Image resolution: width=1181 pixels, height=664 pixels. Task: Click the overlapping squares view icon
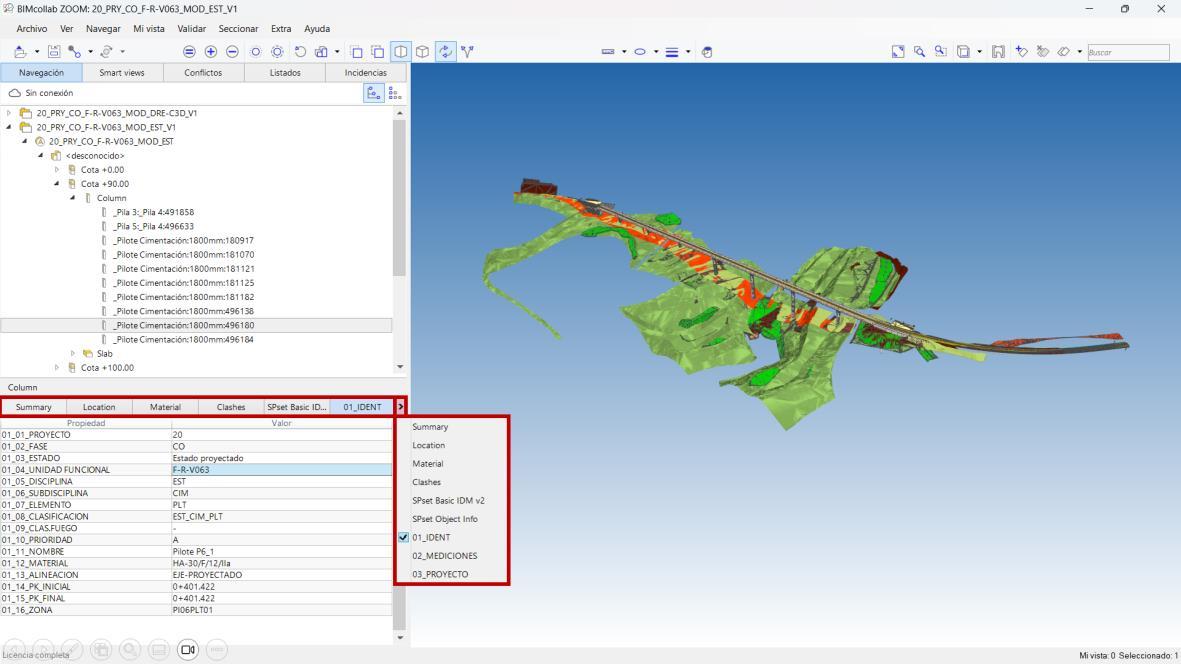(x=378, y=52)
